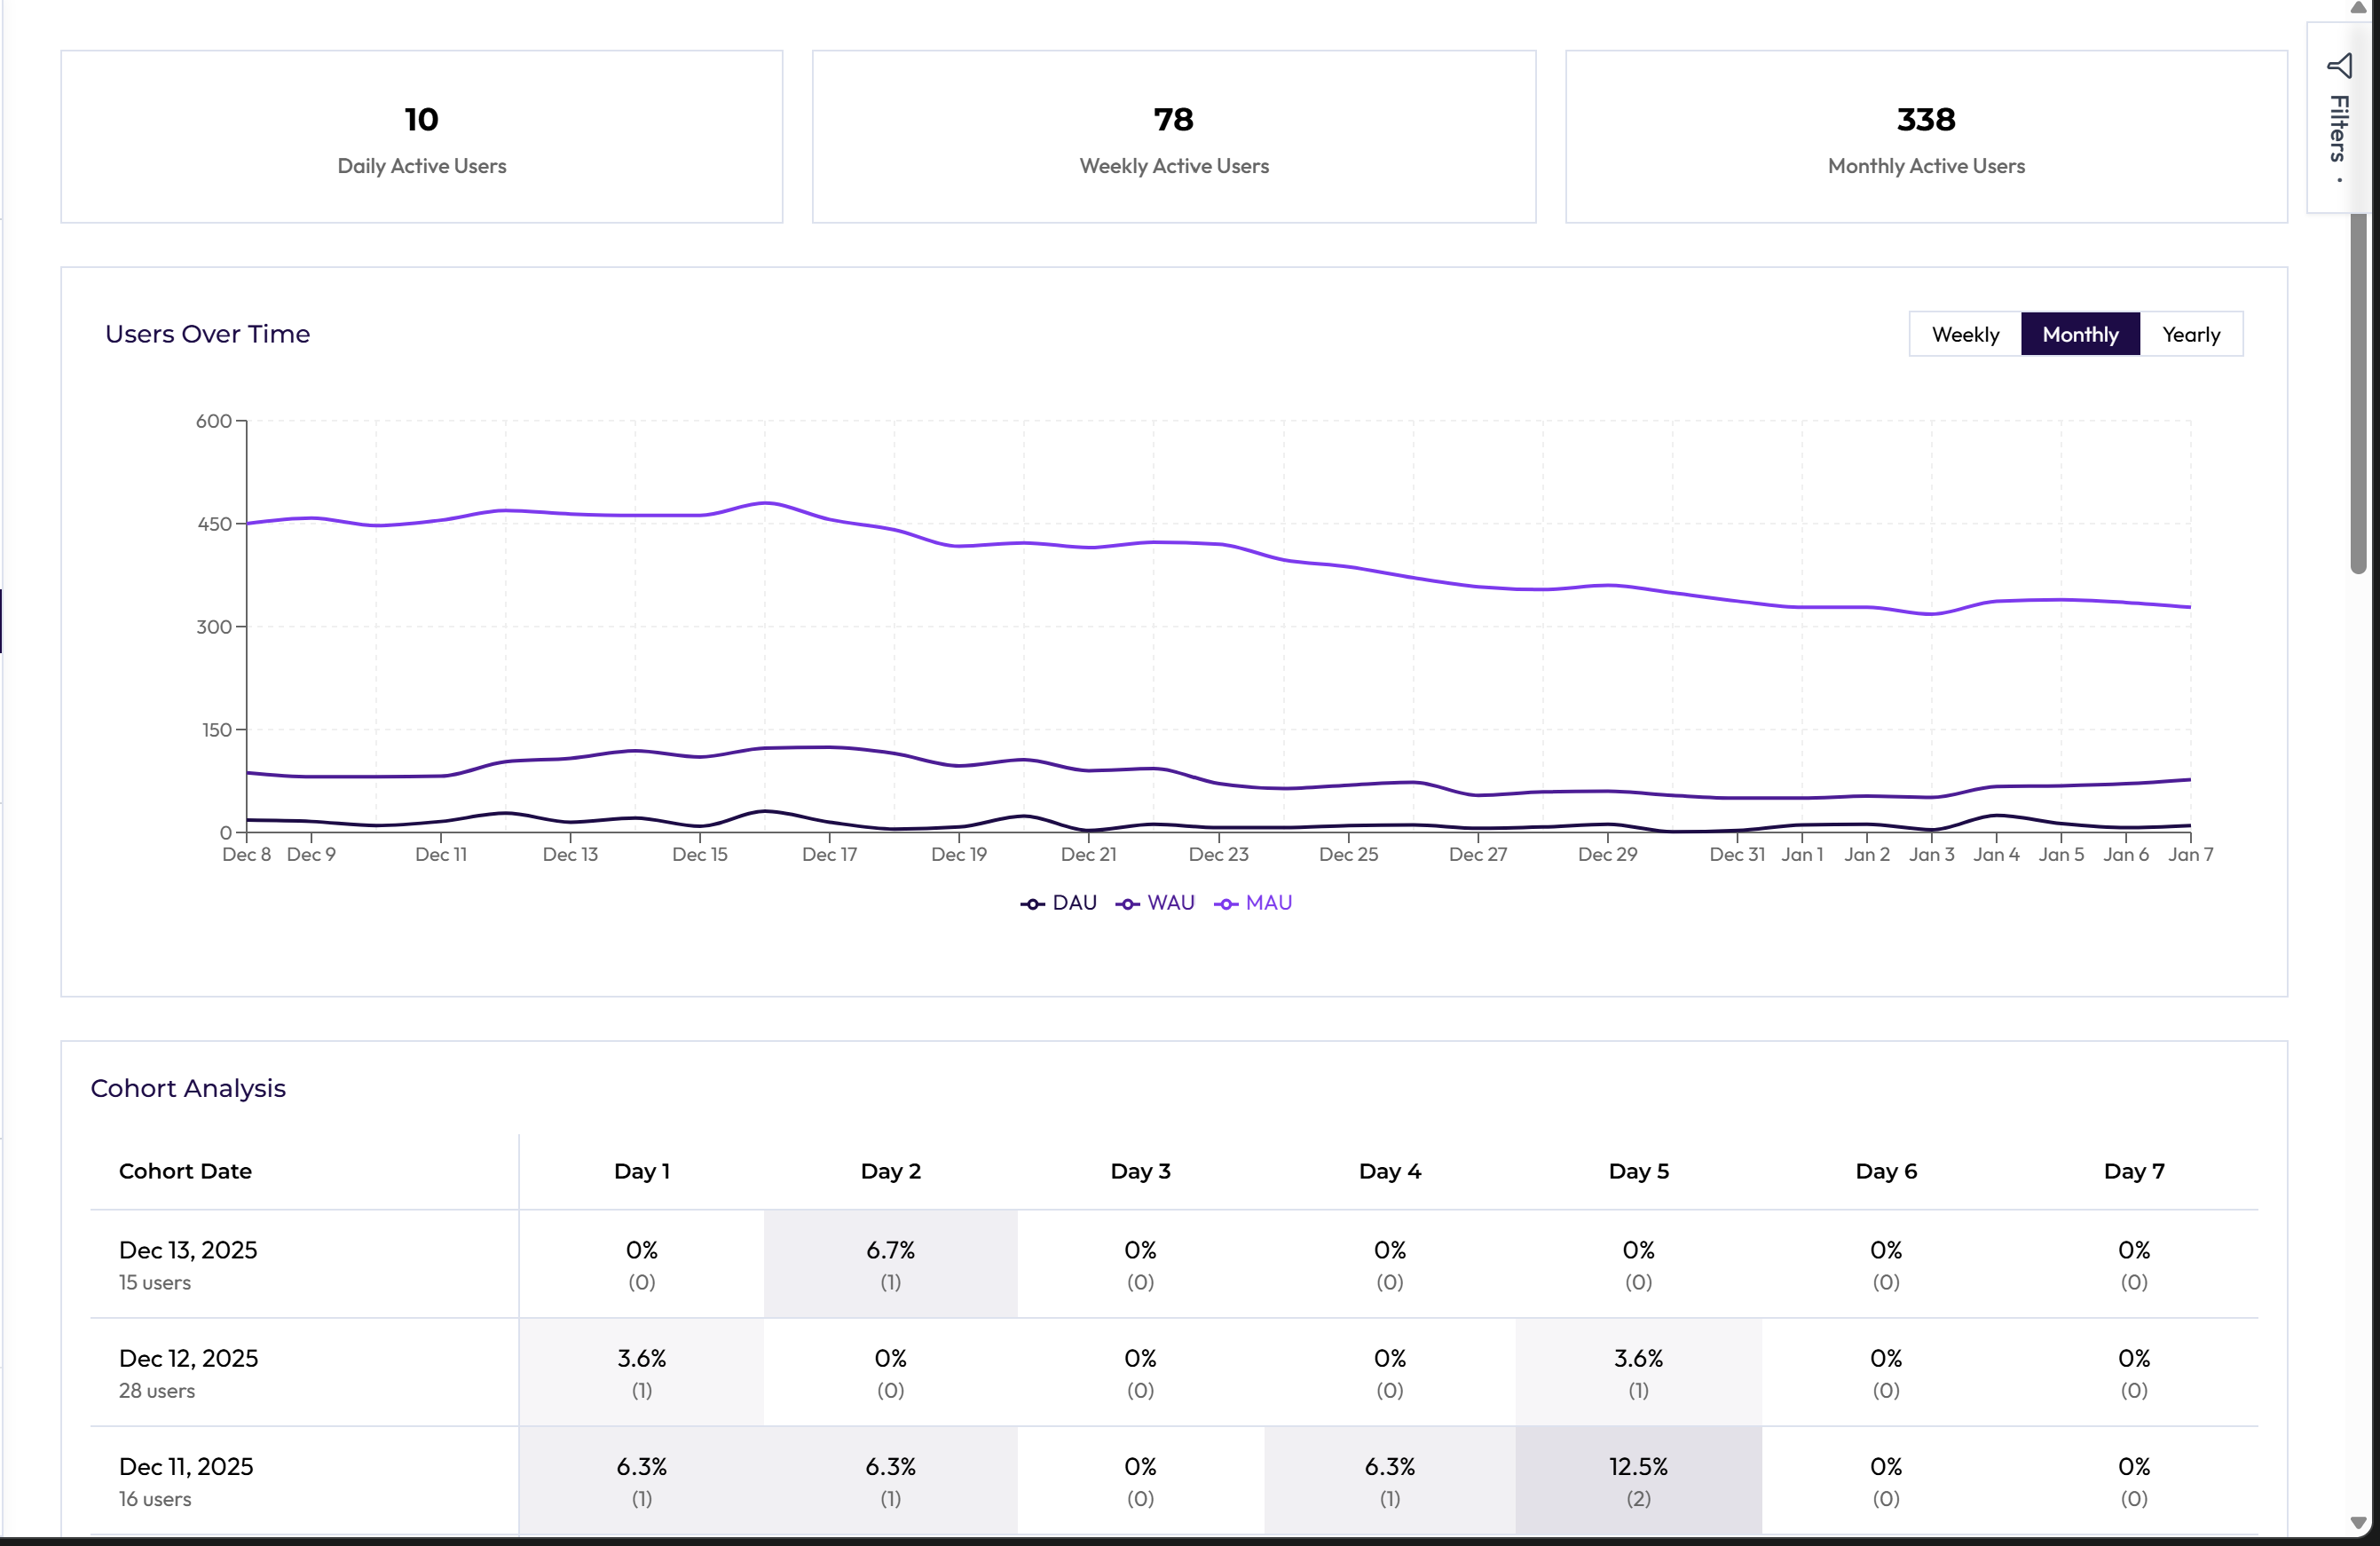This screenshot has width=2380, height=1546.
Task: Select the Monthly time range tab
Action: pyautogui.click(x=2079, y=334)
